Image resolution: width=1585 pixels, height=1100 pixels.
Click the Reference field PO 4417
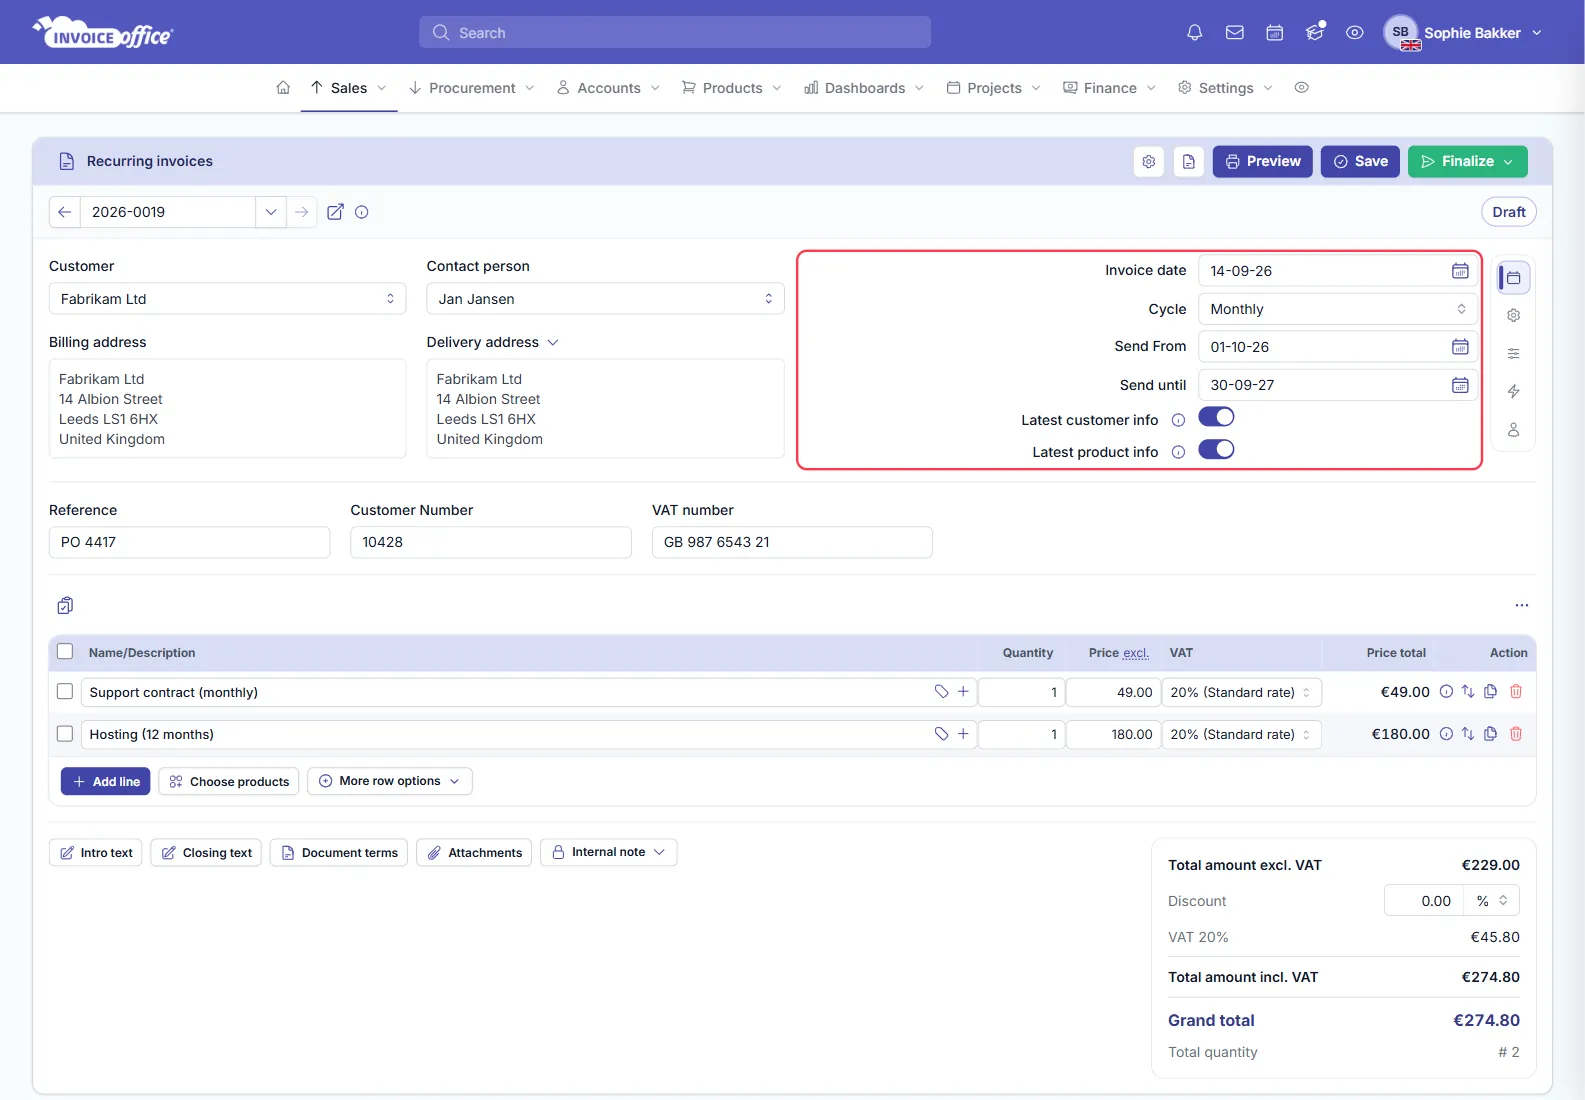[x=189, y=542]
